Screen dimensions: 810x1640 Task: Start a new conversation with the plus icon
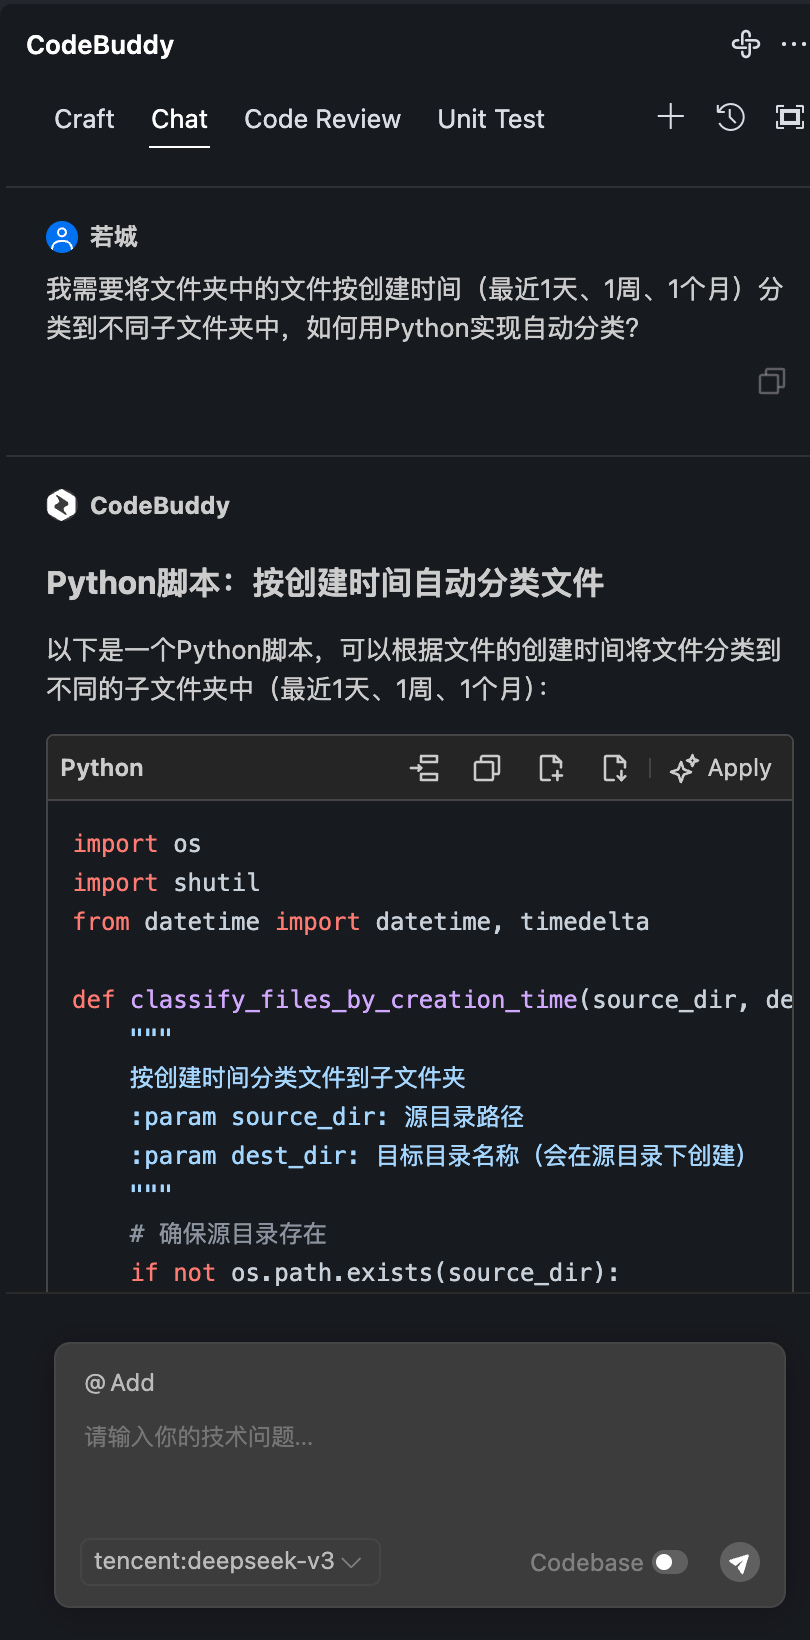(670, 117)
